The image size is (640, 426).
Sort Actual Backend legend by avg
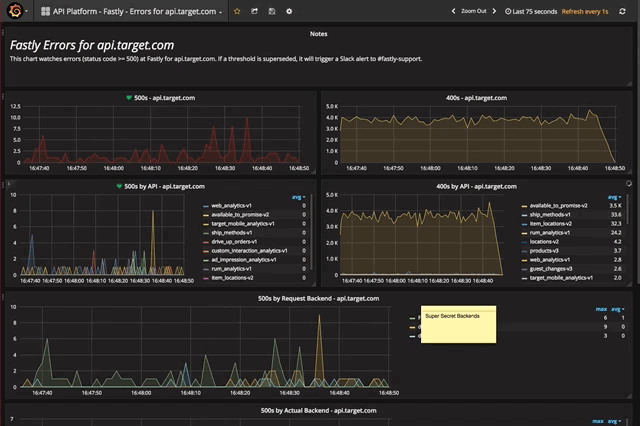[x=615, y=421]
